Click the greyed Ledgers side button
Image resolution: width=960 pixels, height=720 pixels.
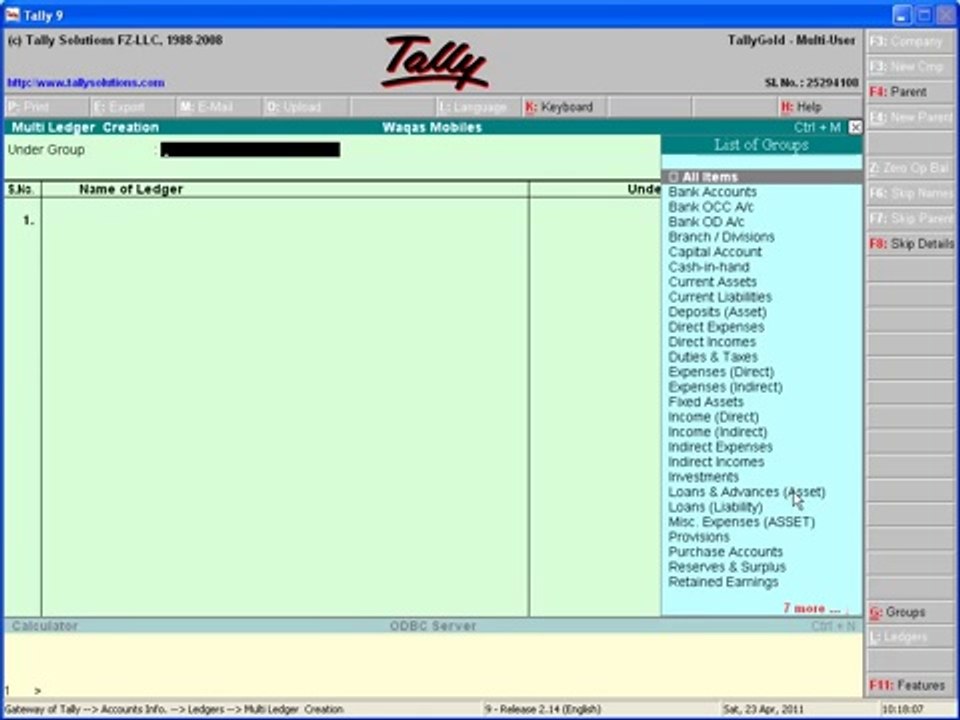pyautogui.click(x=911, y=637)
